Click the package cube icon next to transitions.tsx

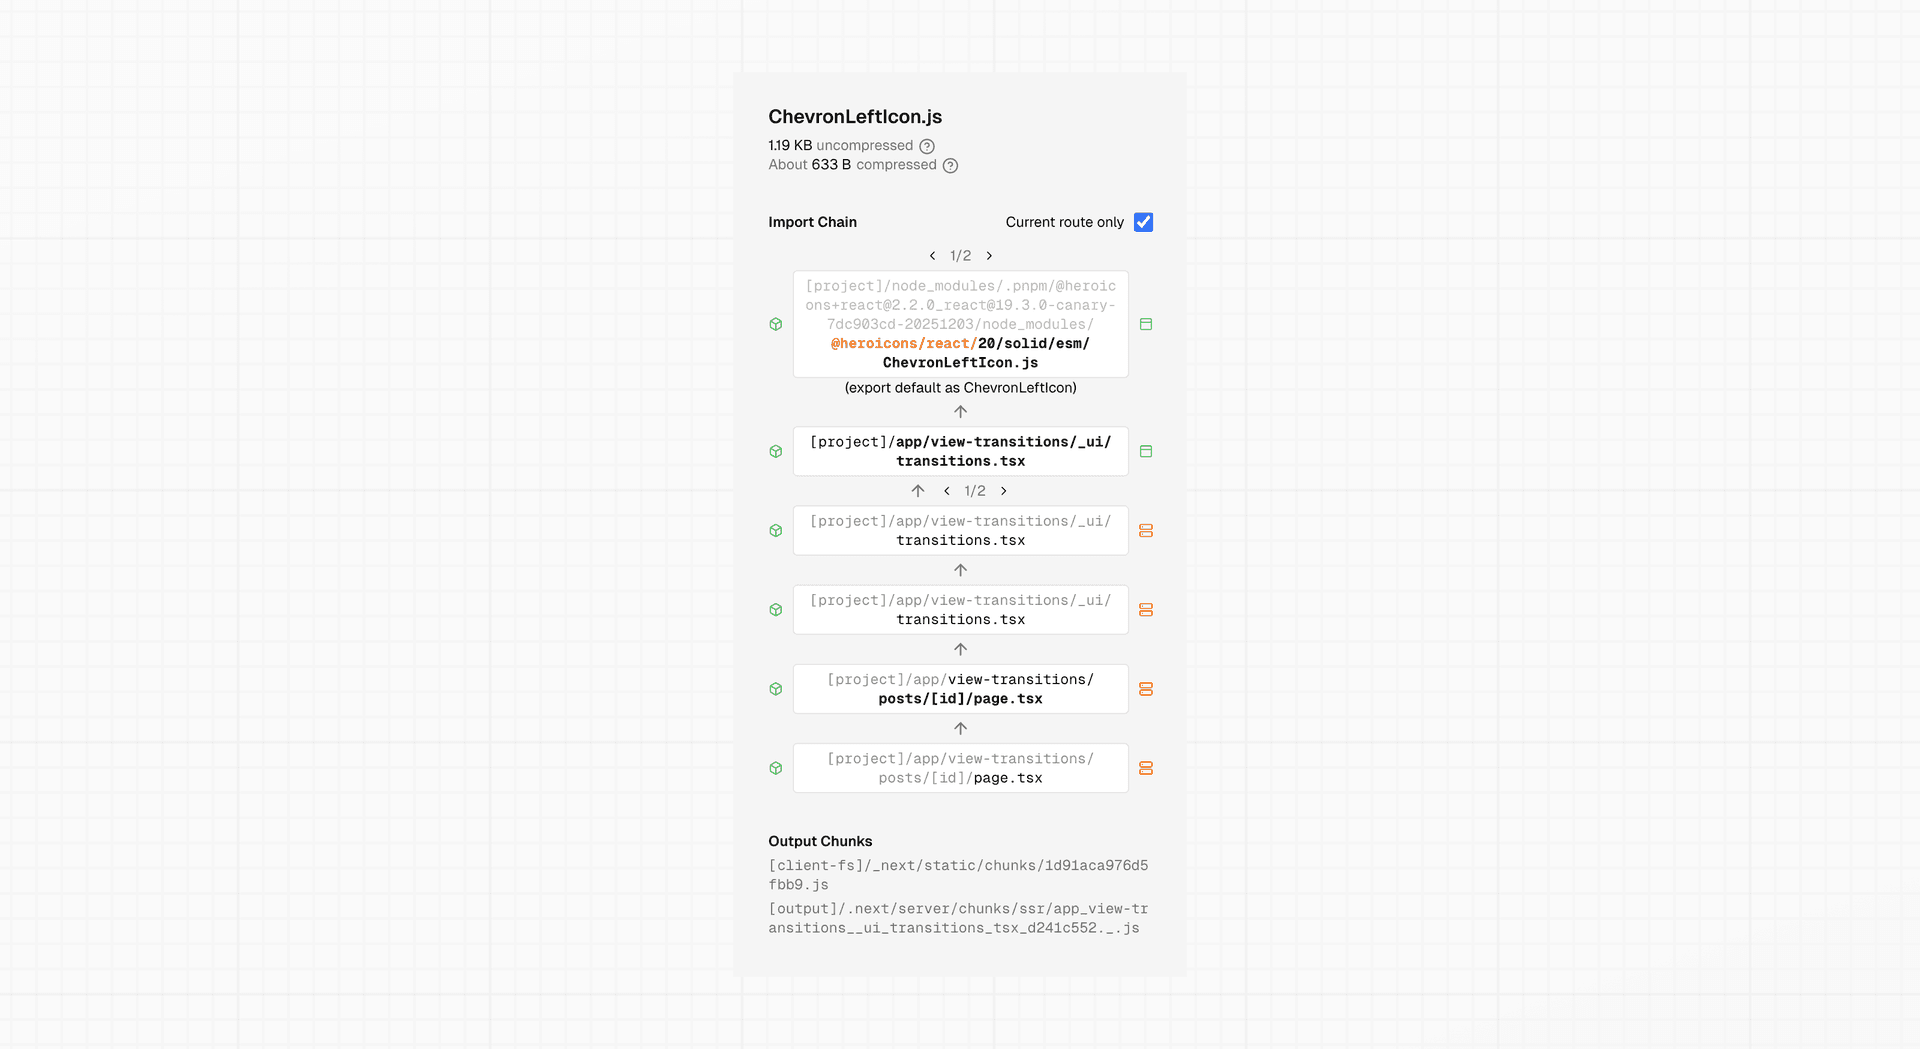[776, 451]
